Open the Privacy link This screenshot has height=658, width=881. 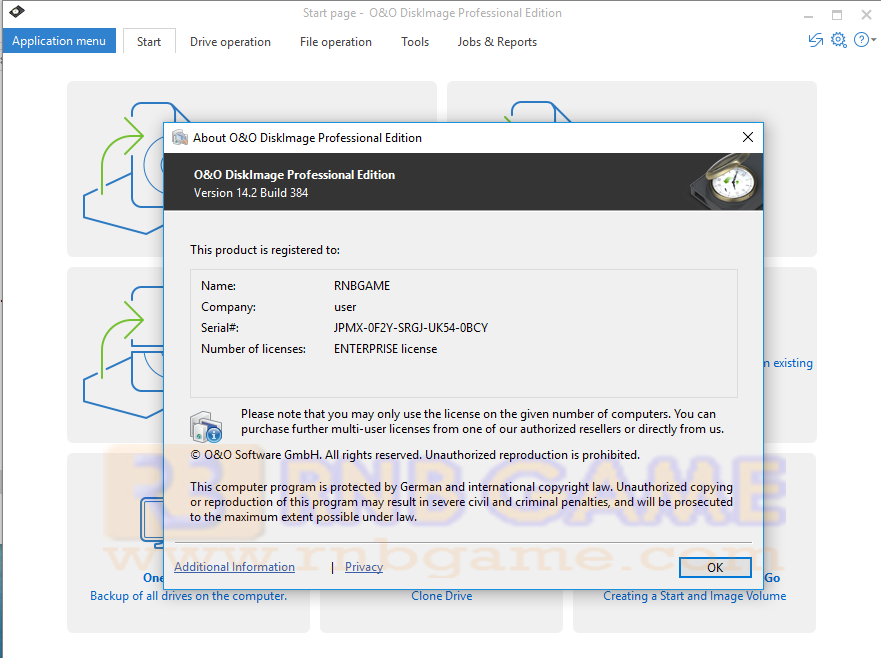(364, 567)
